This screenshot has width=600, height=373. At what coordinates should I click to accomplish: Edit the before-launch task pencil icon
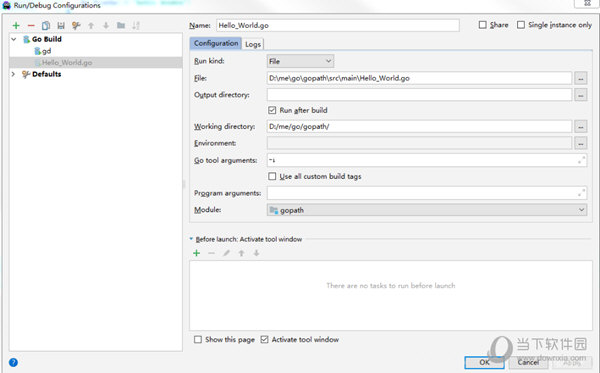coord(227,253)
